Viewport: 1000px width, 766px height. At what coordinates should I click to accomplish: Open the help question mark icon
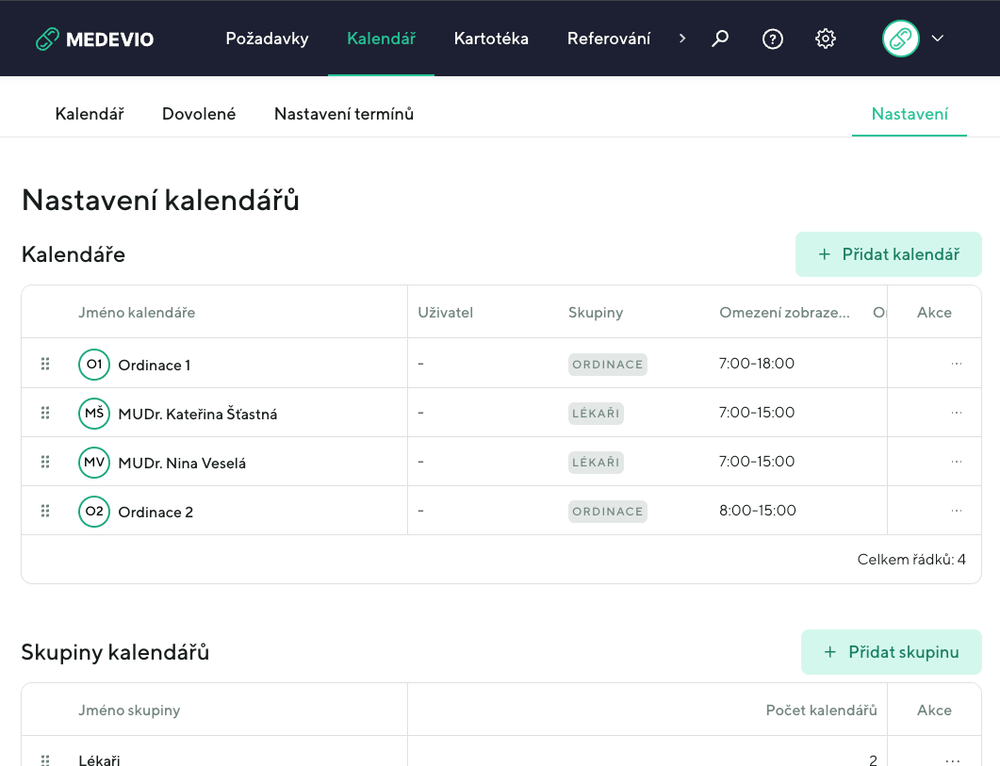(x=772, y=39)
